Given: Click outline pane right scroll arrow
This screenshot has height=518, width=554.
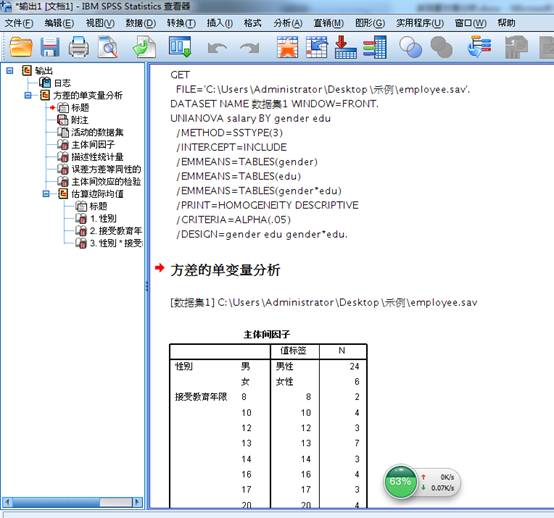Looking at the screenshot, I should tap(138, 502).
